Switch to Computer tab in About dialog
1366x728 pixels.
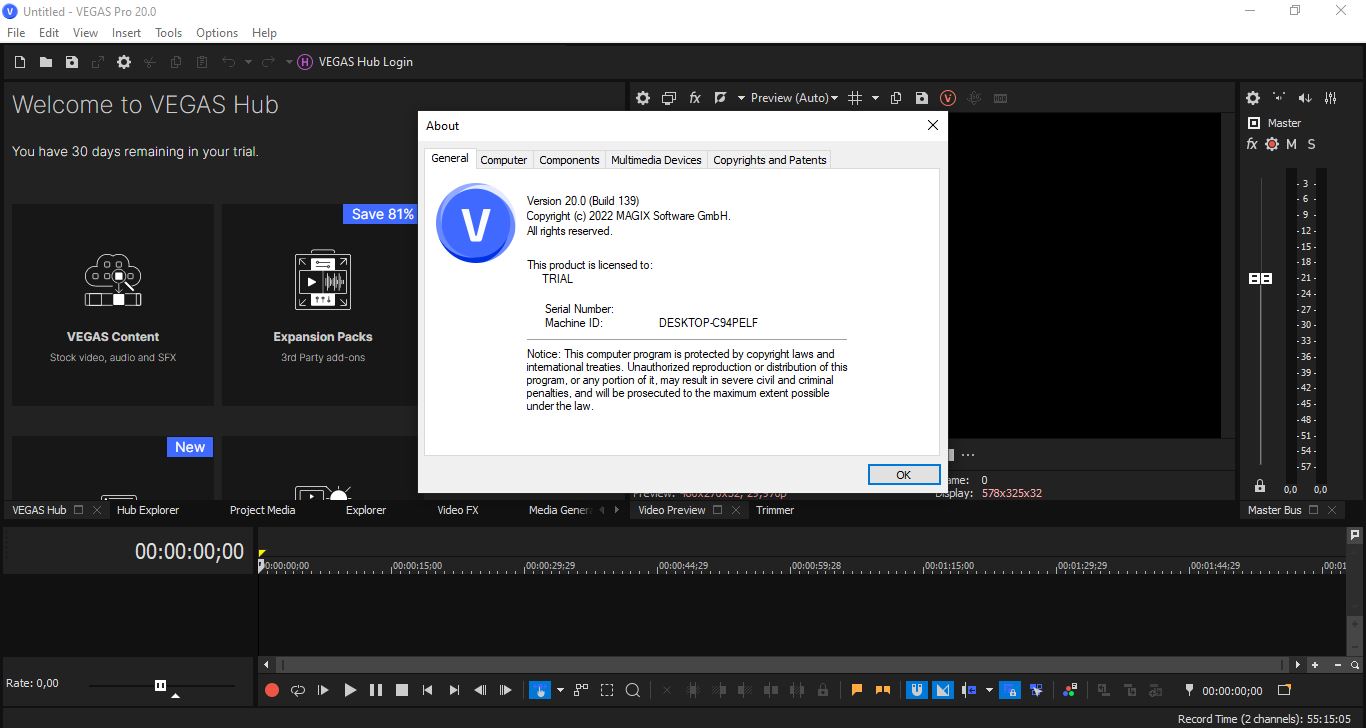point(504,160)
